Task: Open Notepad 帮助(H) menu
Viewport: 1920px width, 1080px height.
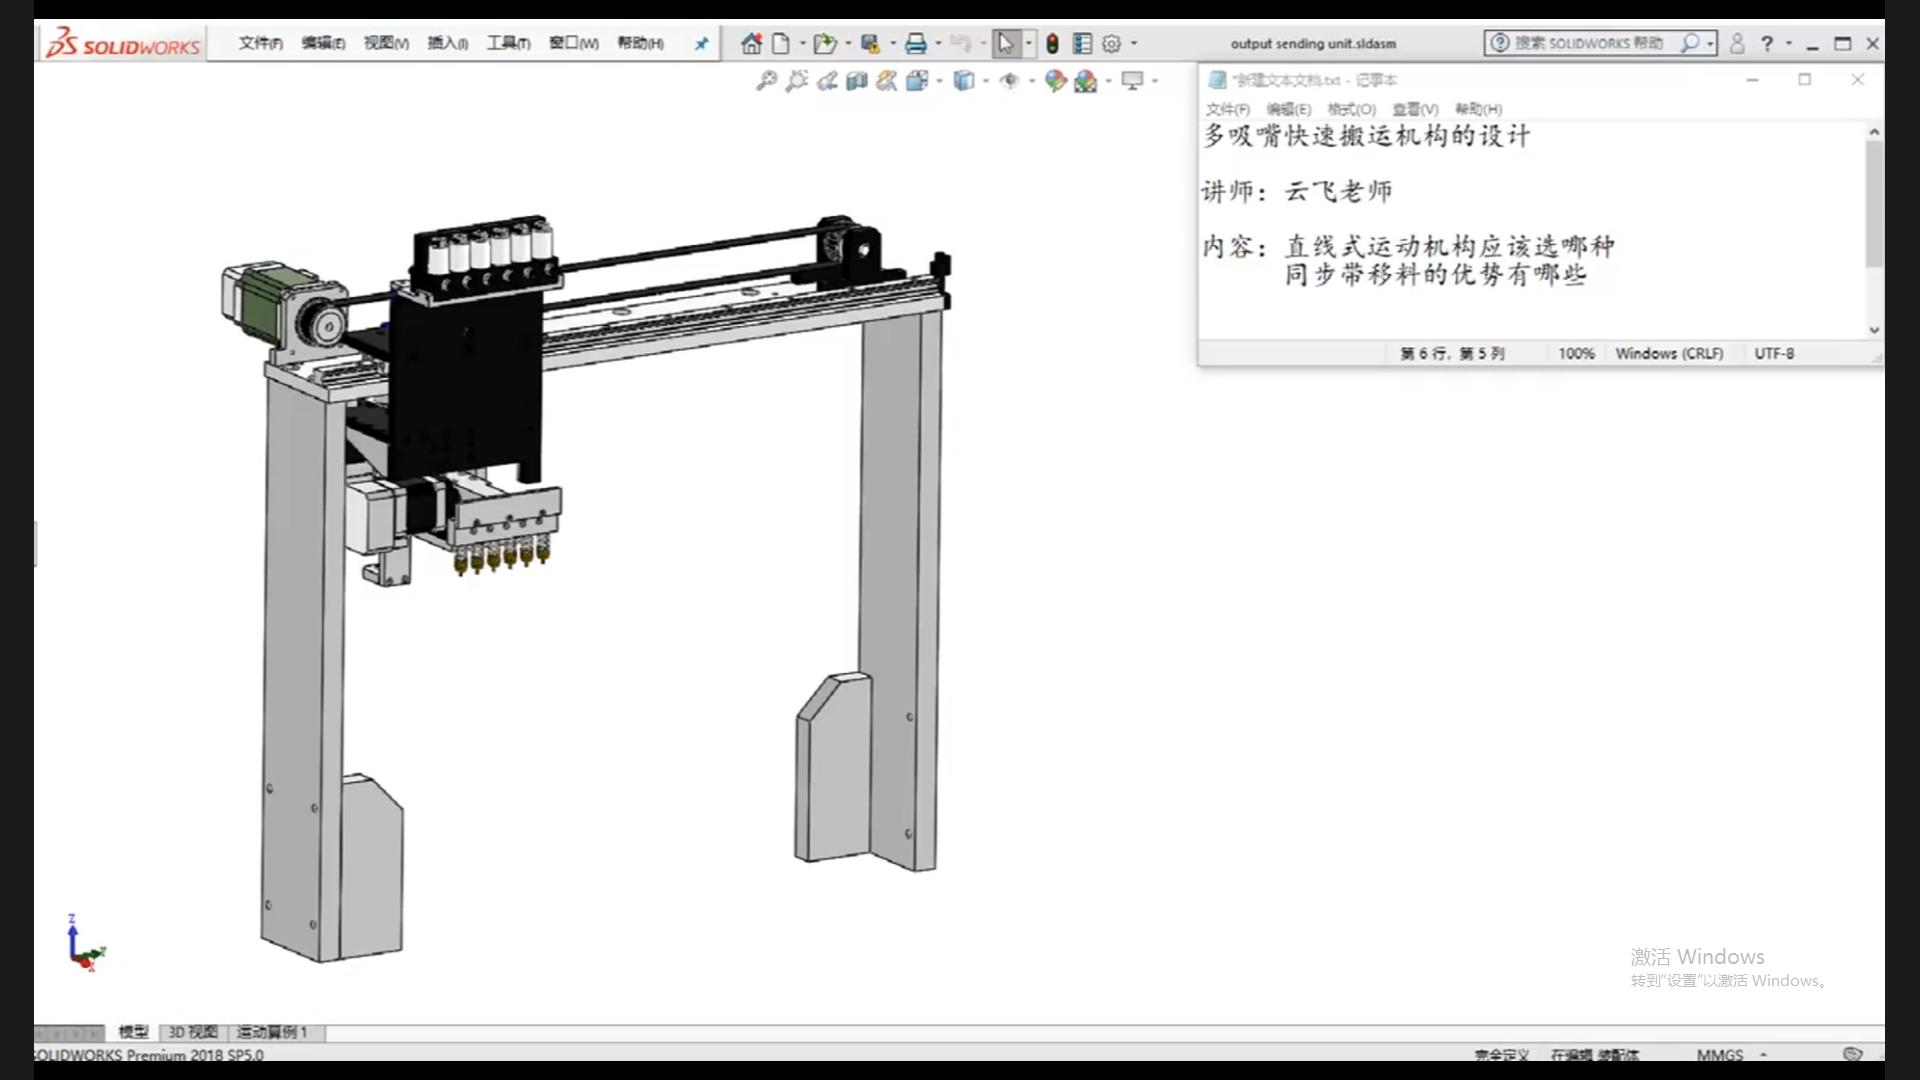Action: pos(1478,109)
